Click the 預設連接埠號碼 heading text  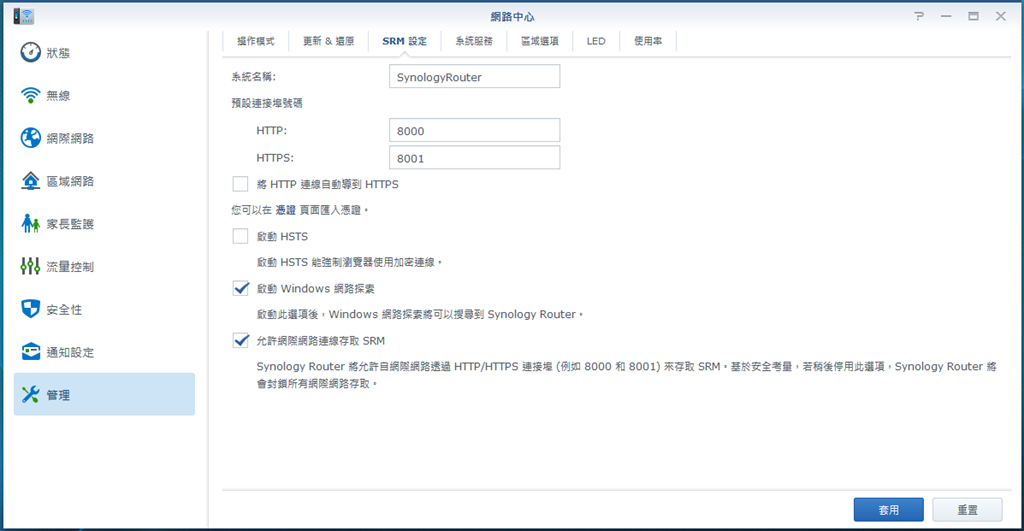coord(266,103)
